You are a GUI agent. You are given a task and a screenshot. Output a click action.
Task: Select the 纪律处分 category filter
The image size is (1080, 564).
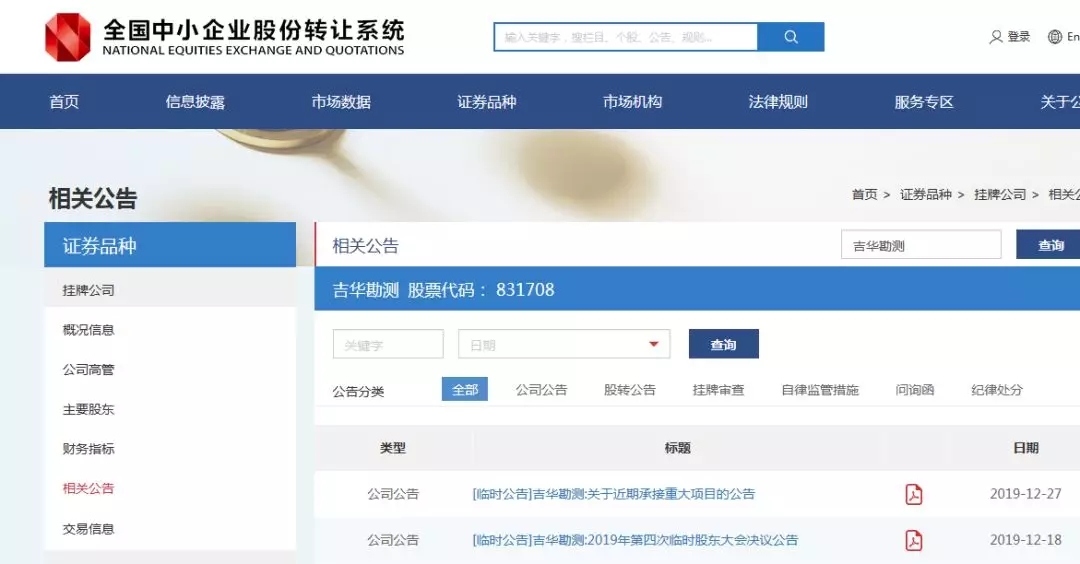pos(997,390)
